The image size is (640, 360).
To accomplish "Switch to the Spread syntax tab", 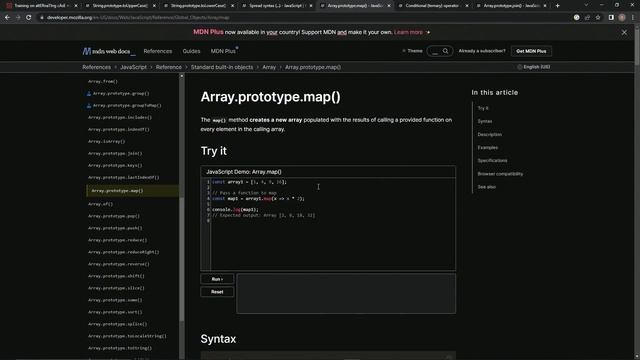I will (276, 6).
